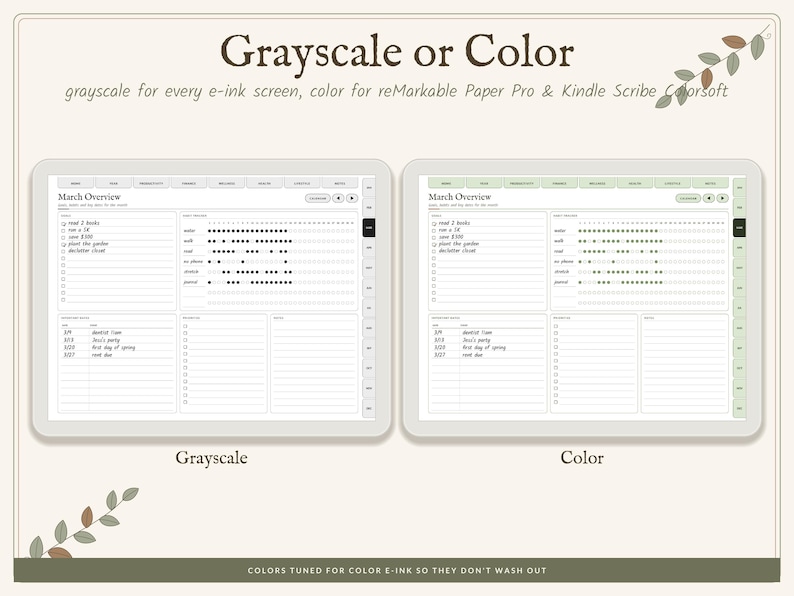The height and width of the screenshot is (596, 794).
Task: Select APR side tab in Grayscale planner
Action: (x=369, y=248)
